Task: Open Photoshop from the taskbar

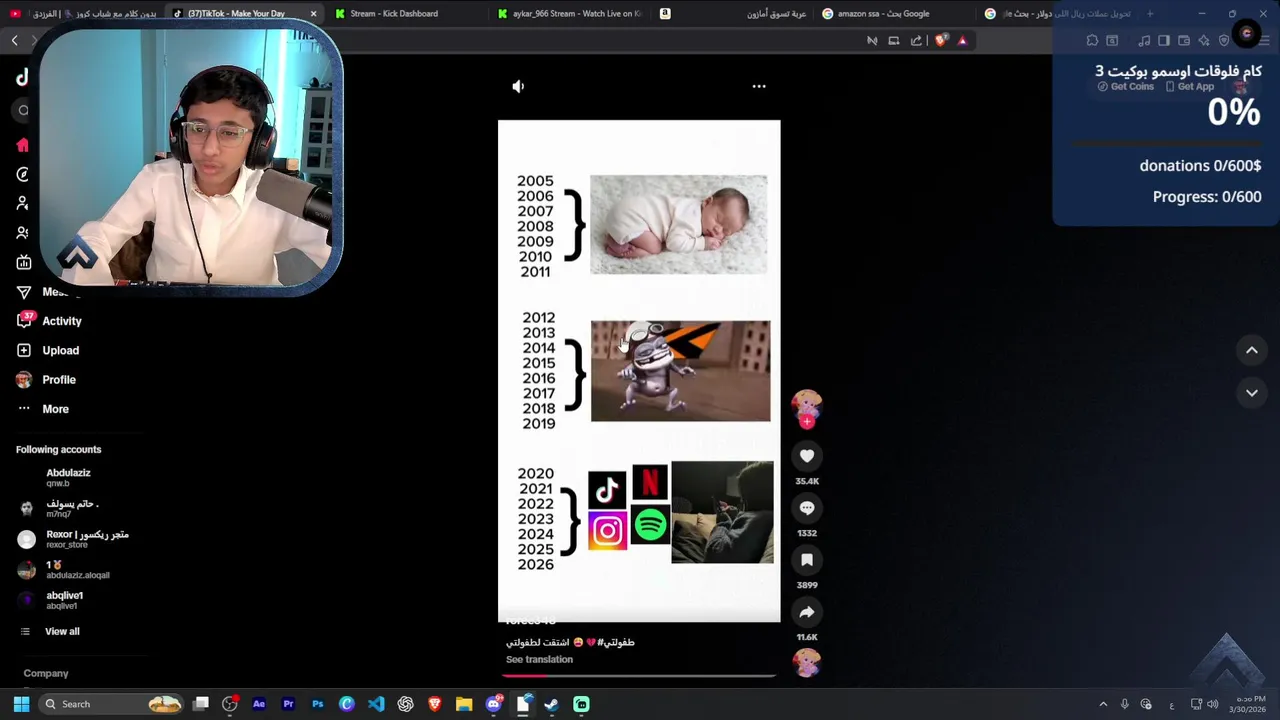Action: pyautogui.click(x=317, y=704)
